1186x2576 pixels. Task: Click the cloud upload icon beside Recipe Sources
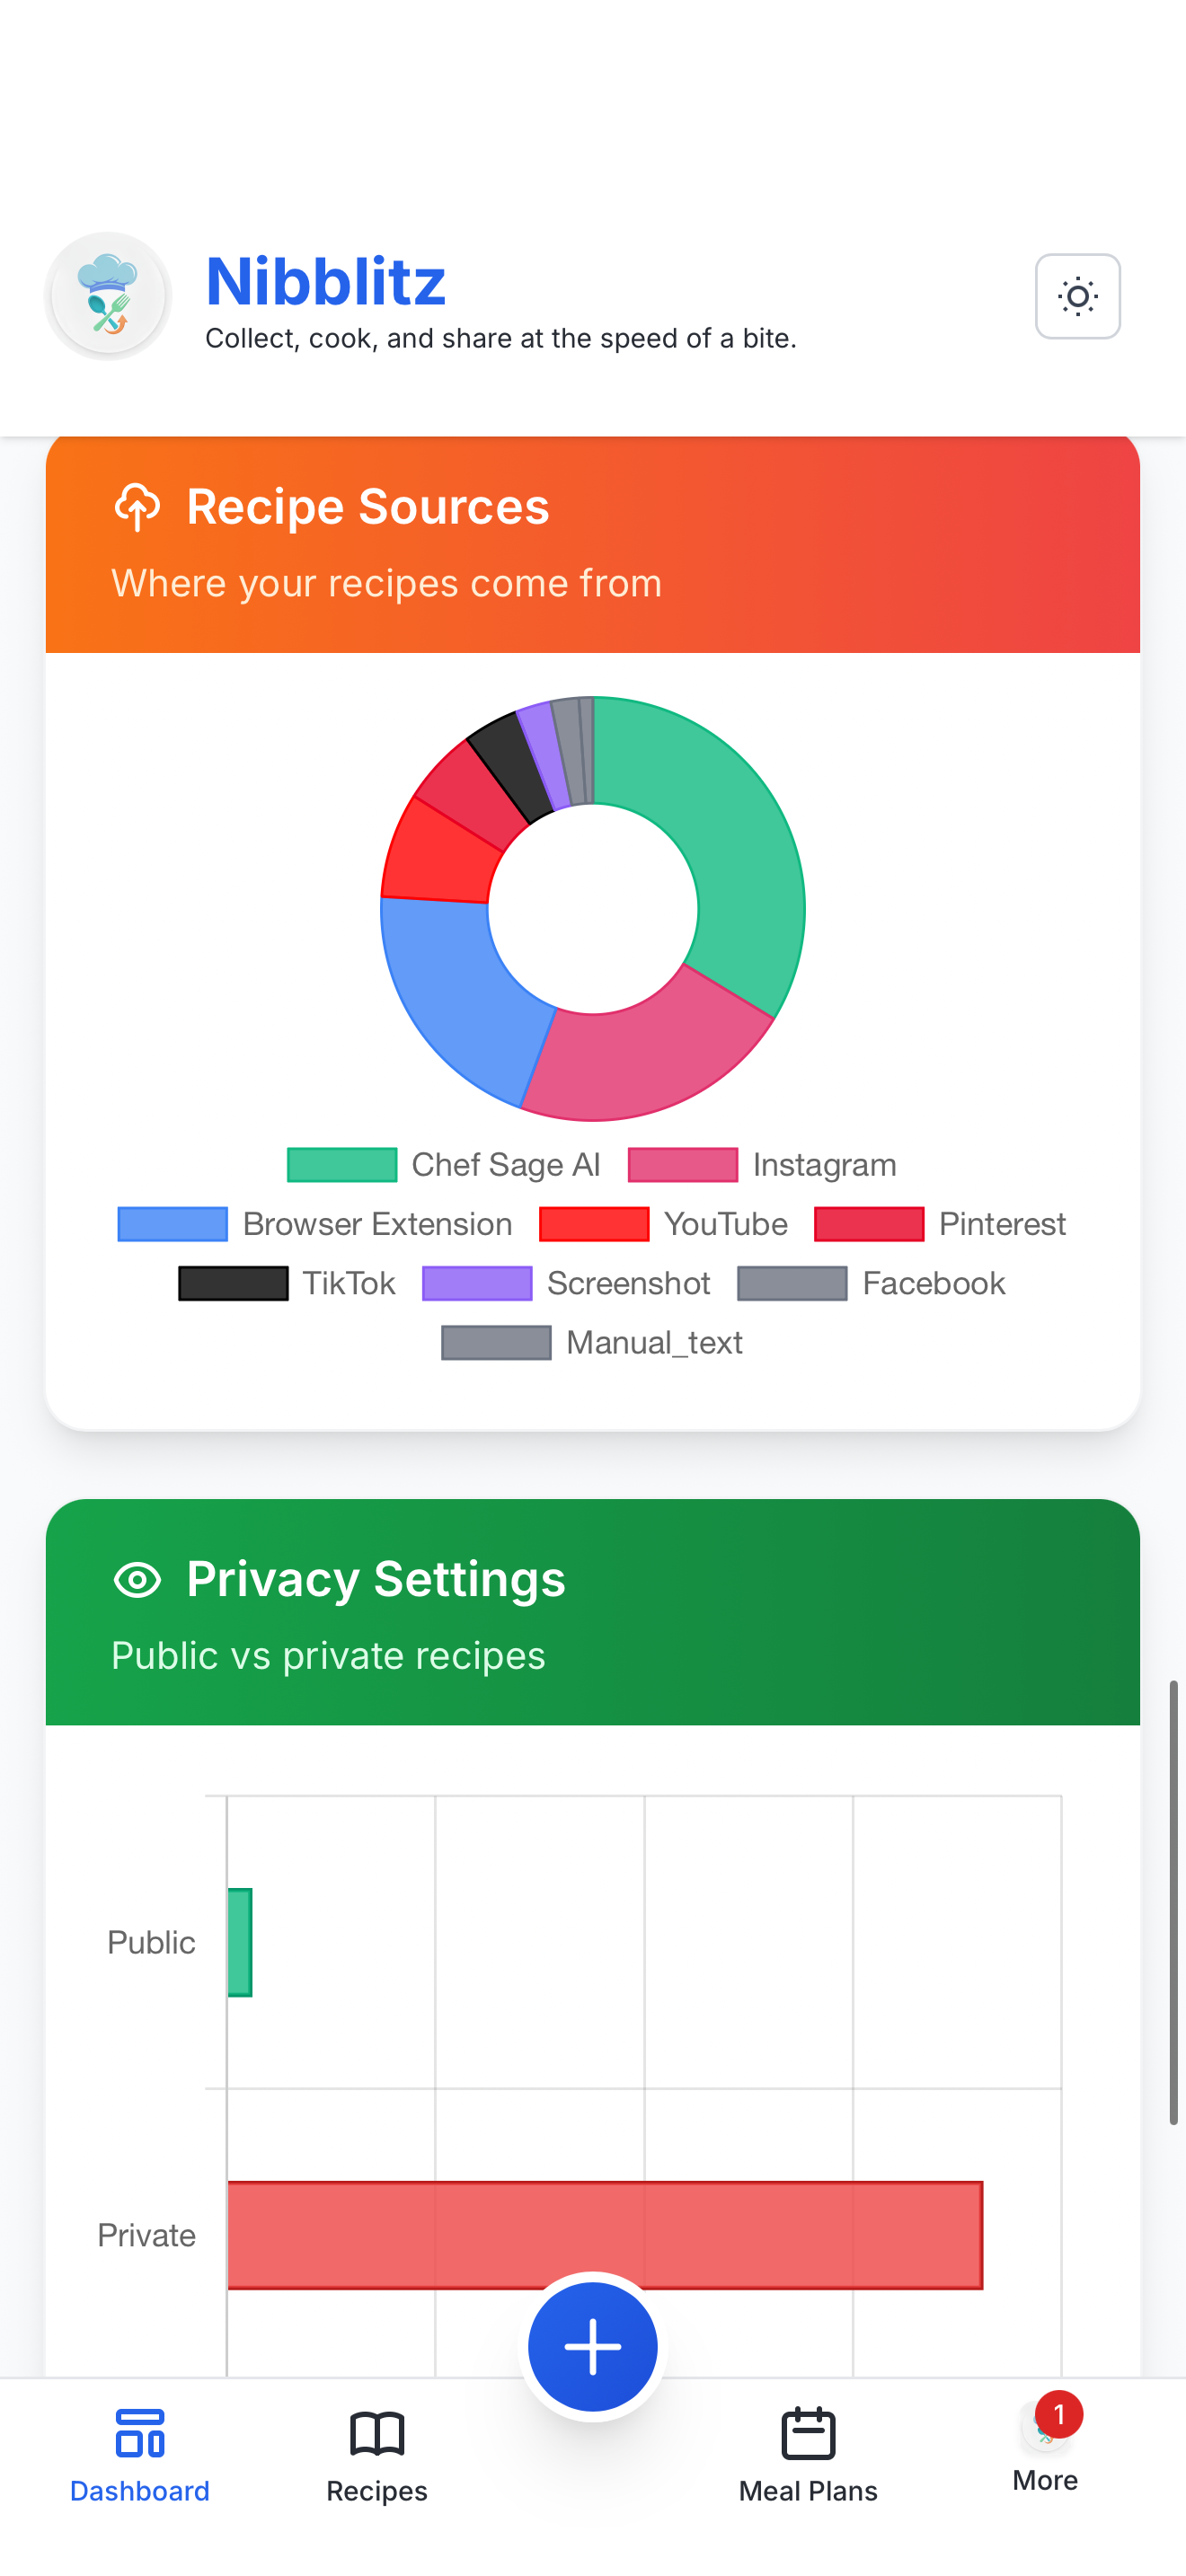(138, 508)
